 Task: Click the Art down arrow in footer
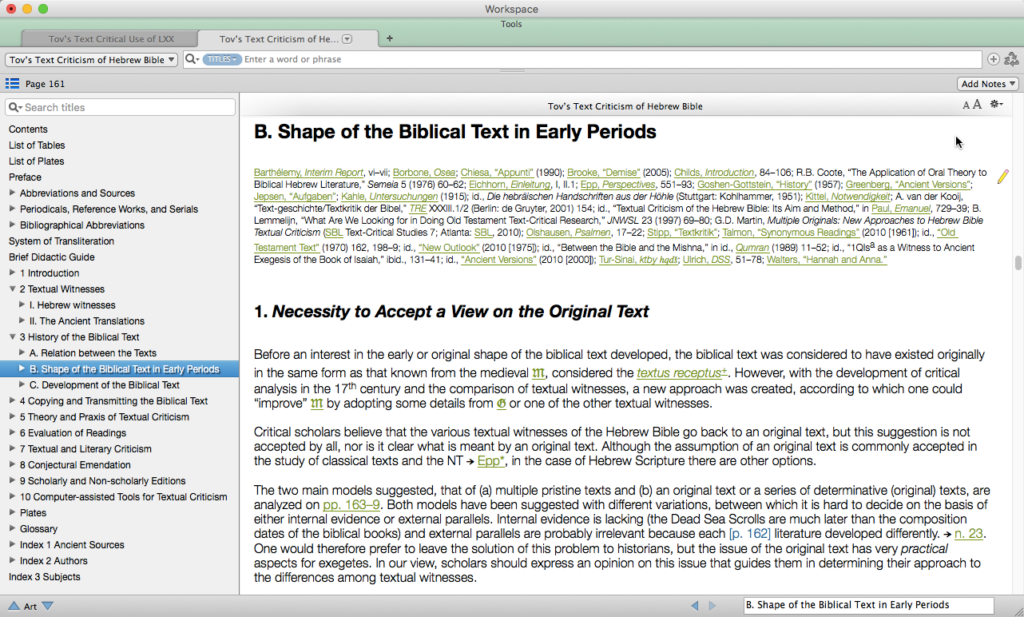47,605
